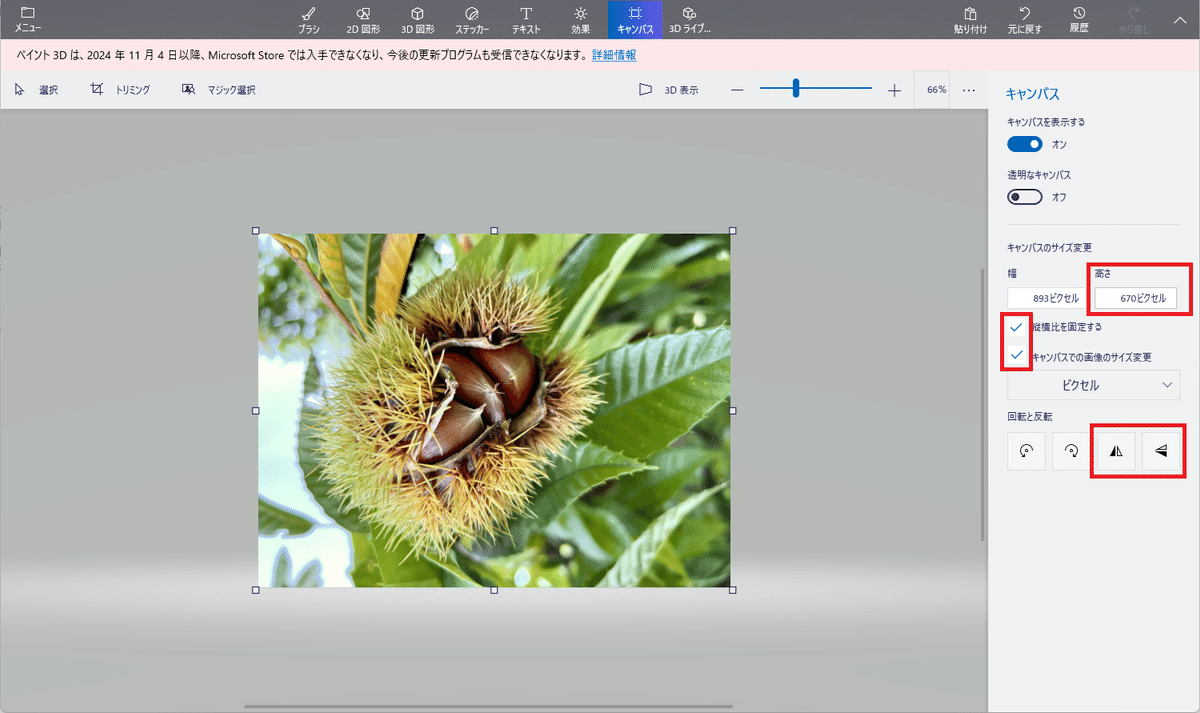Click the トリミング (Crop) button

point(120,90)
